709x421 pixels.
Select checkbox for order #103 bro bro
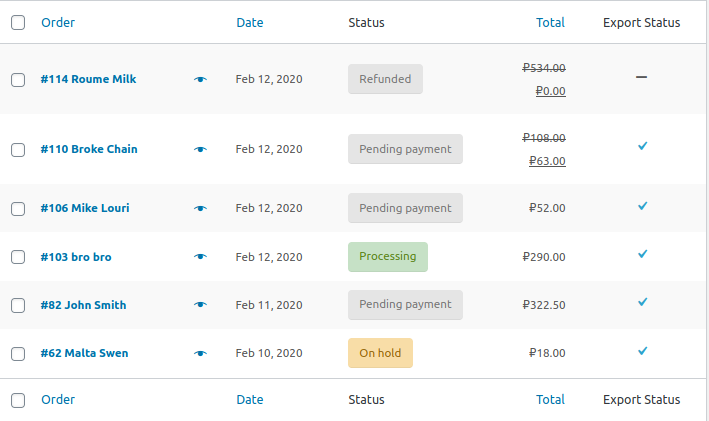pos(18,257)
